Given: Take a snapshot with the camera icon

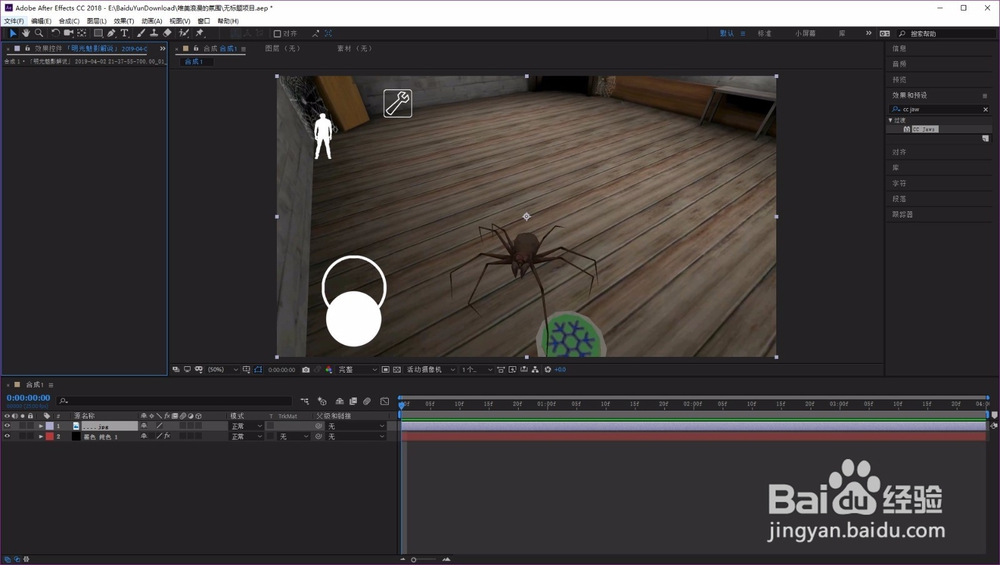Looking at the screenshot, I should pyautogui.click(x=306, y=369).
